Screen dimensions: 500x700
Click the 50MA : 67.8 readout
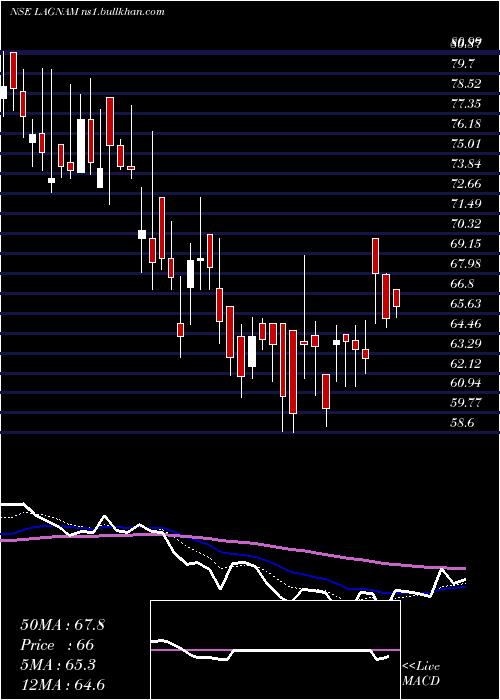(x=62, y=625)
